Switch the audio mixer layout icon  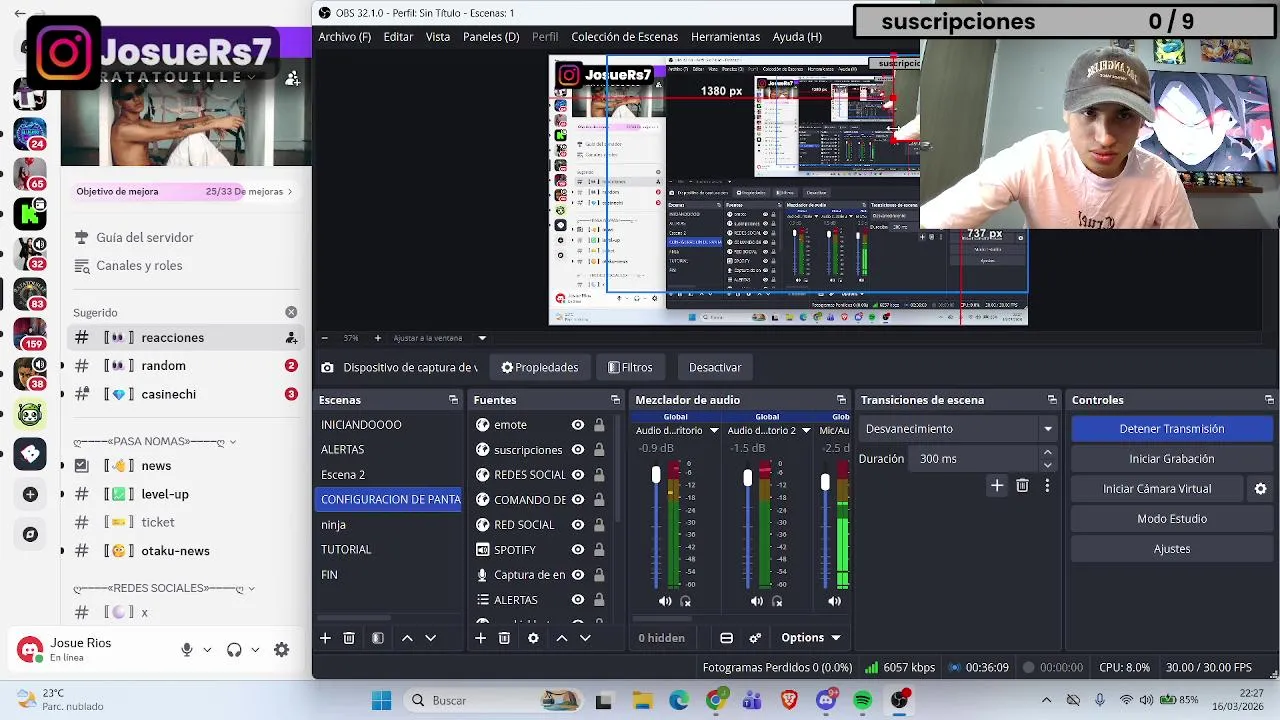coord(727,638)
